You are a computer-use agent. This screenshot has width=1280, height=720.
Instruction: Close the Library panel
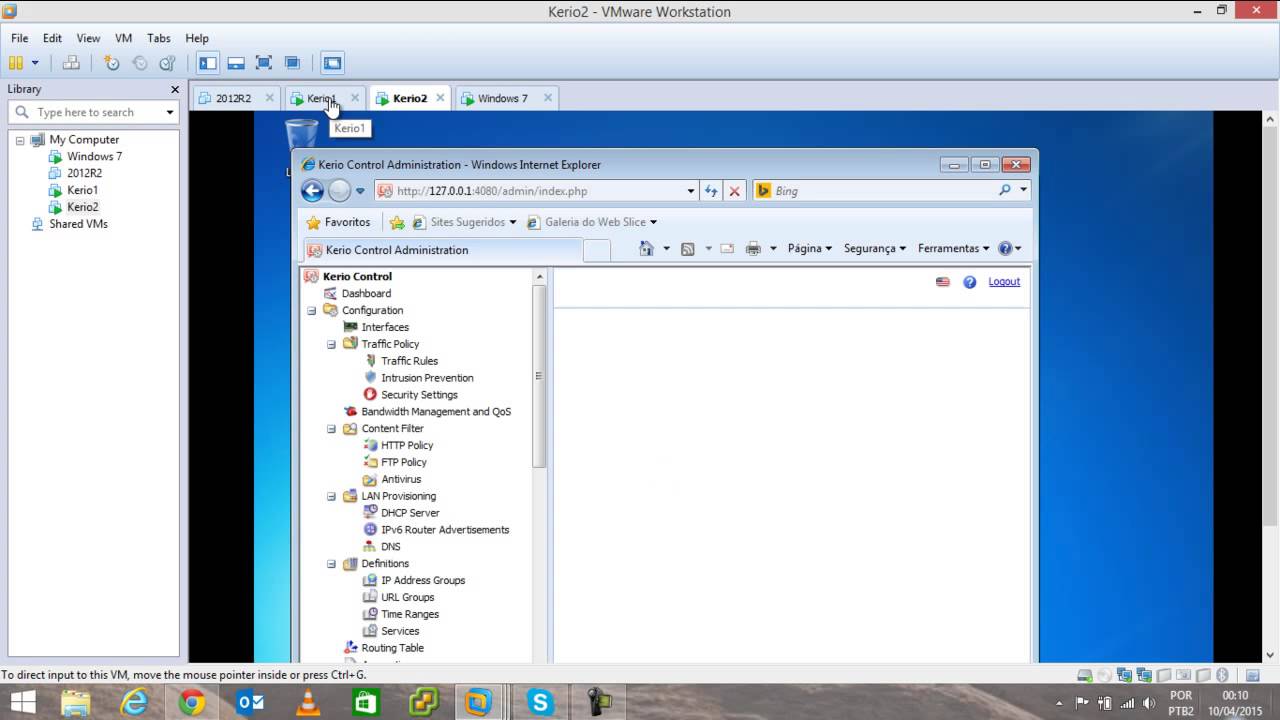click(175, 90)
